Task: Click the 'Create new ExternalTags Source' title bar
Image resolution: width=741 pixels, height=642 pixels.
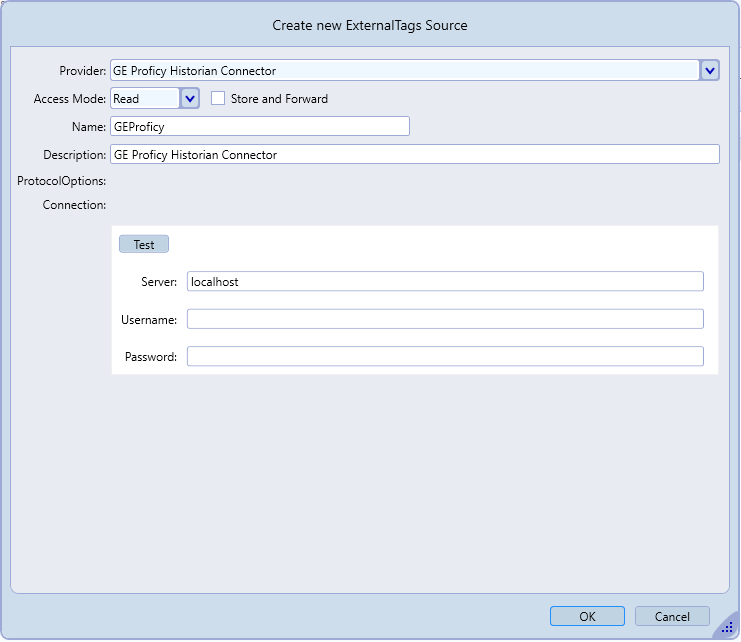Action: tap(370, 25)
